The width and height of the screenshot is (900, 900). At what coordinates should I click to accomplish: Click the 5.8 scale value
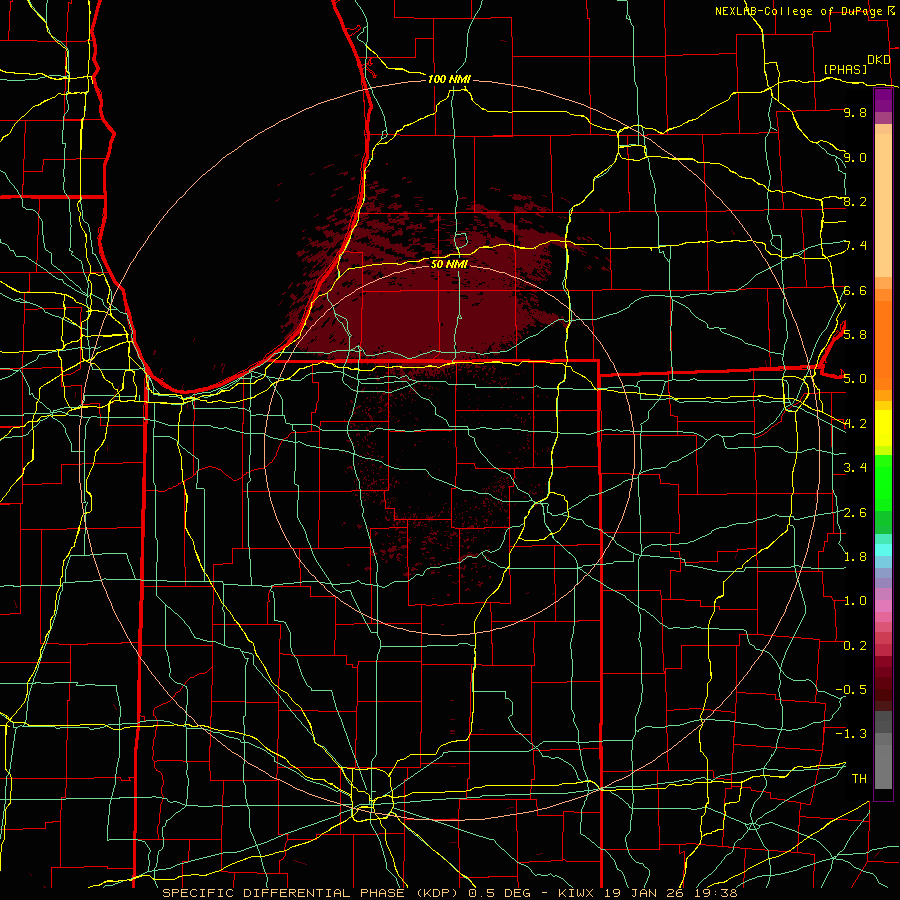click(855, 335)
